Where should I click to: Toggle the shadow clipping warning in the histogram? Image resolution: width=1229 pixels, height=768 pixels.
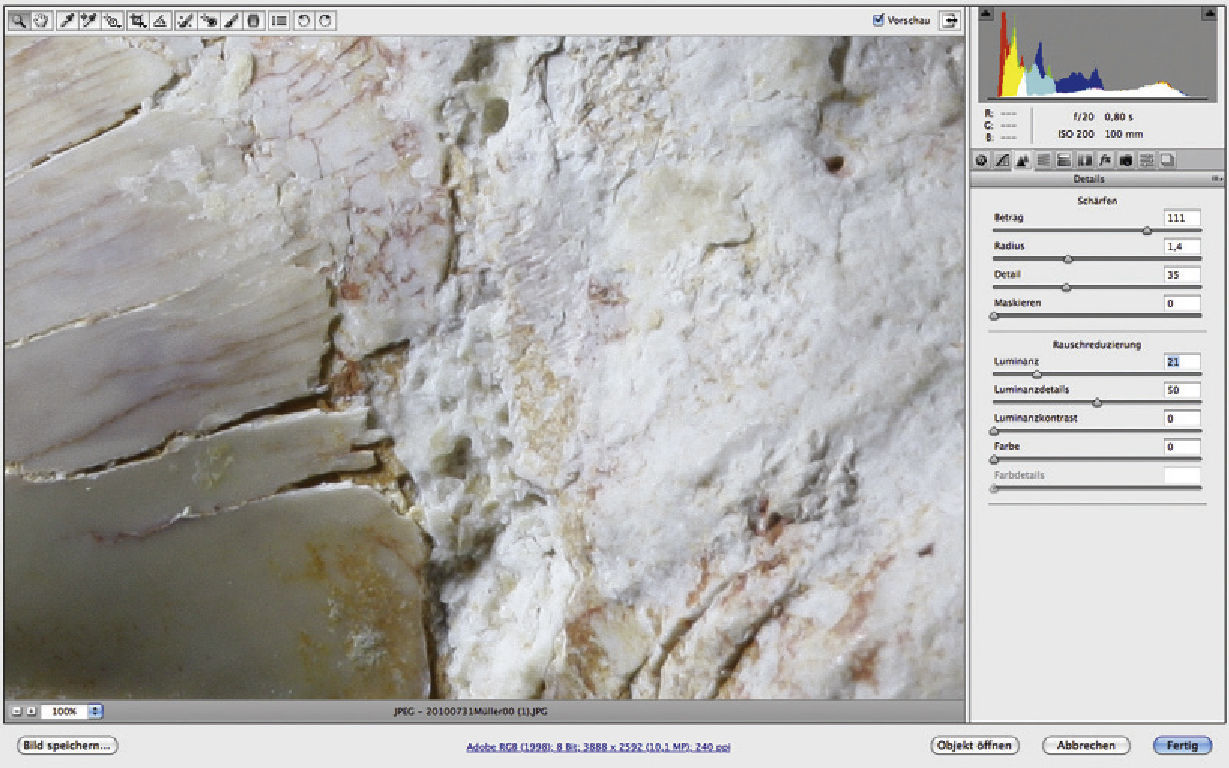point(985,15)
